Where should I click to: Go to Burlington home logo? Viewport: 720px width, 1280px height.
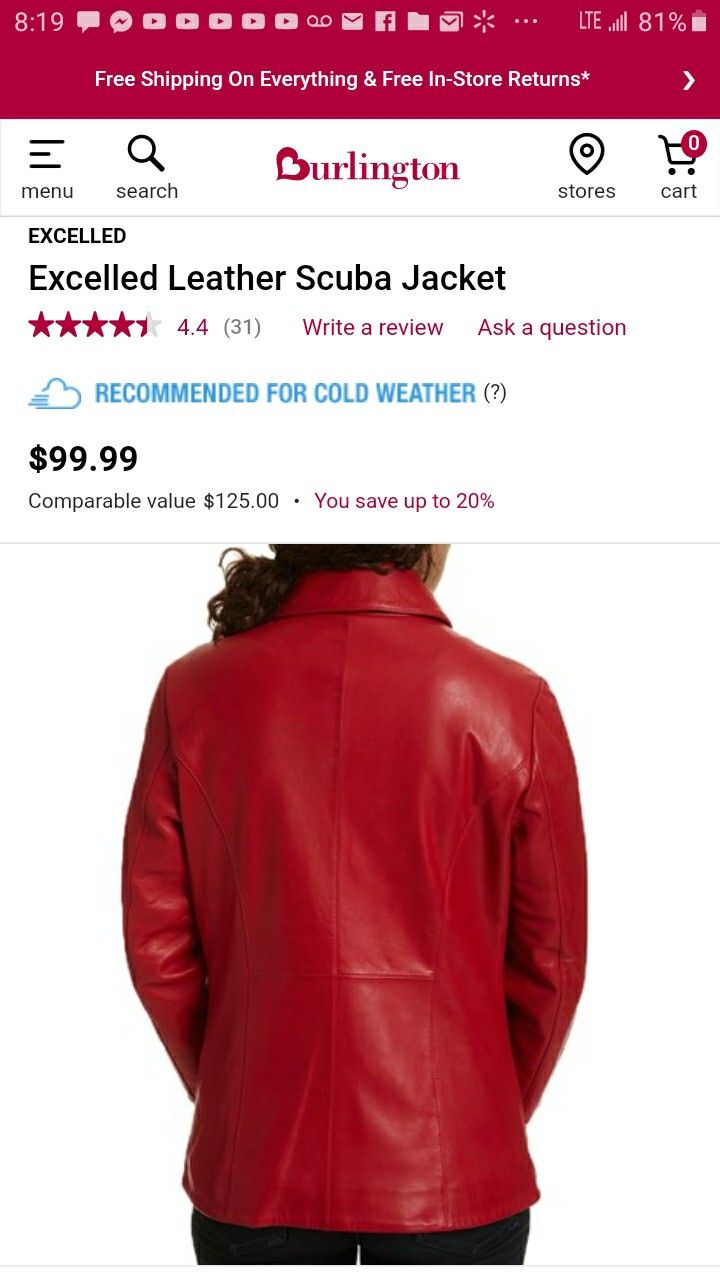[367, 167]
